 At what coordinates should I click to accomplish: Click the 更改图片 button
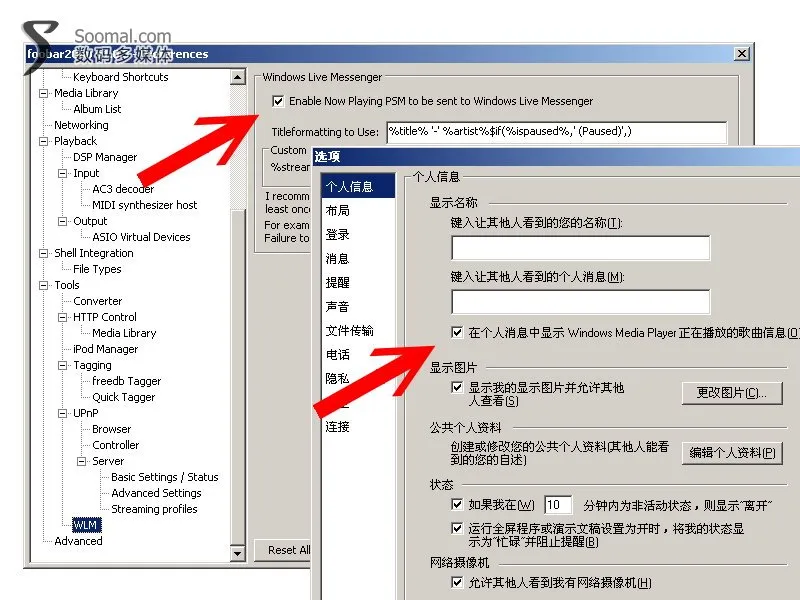point(732,393)
